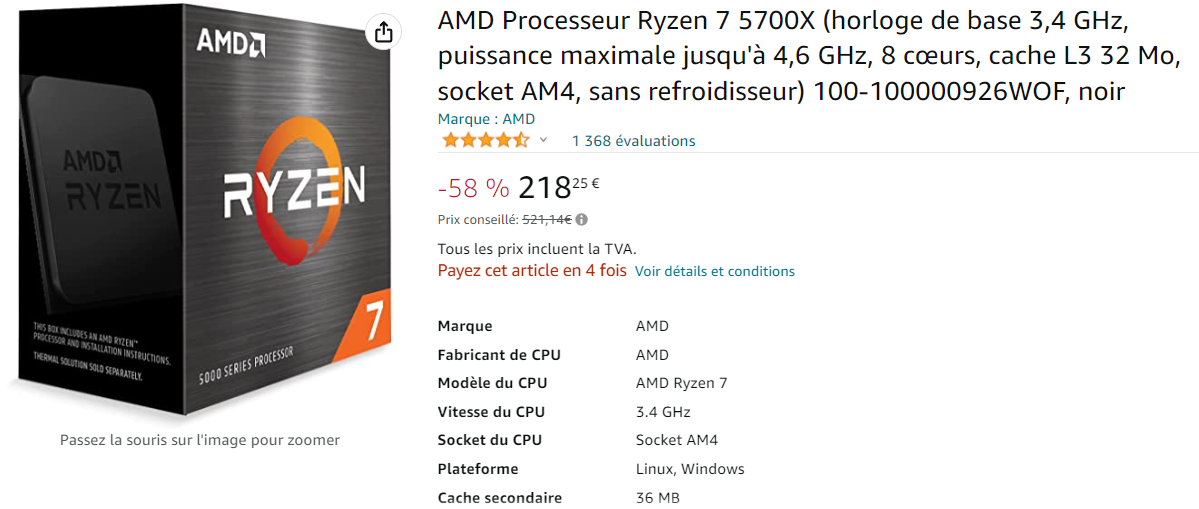Click the struck-through 521,14€ recommended price

point(547,219)
